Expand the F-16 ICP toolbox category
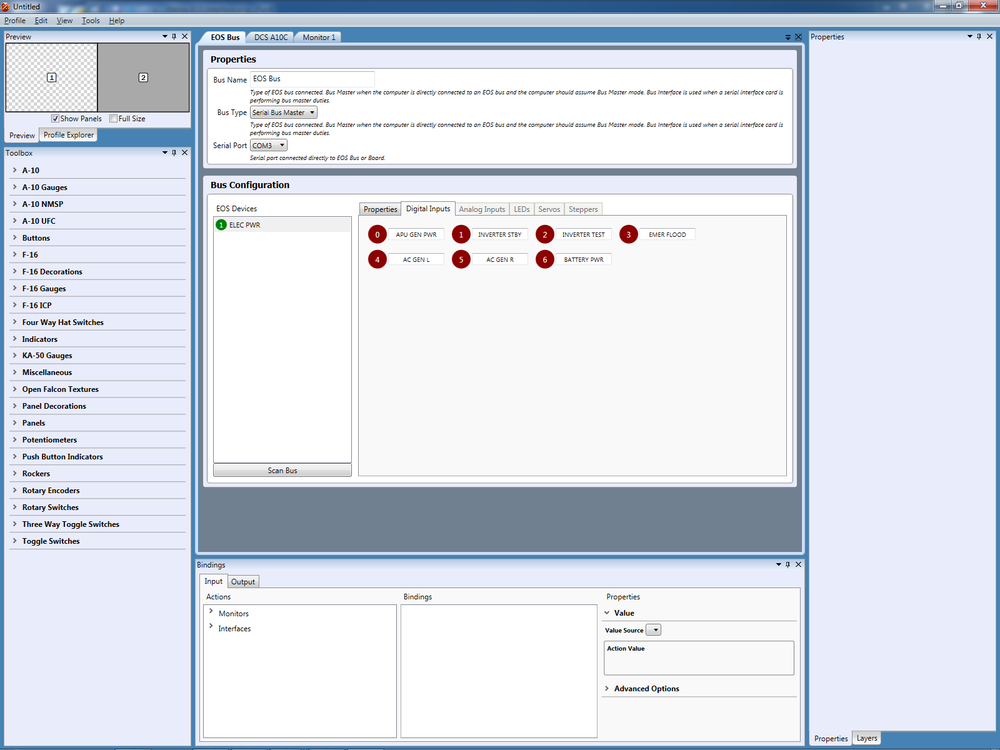1000x750 pixels. pos(15,305)
